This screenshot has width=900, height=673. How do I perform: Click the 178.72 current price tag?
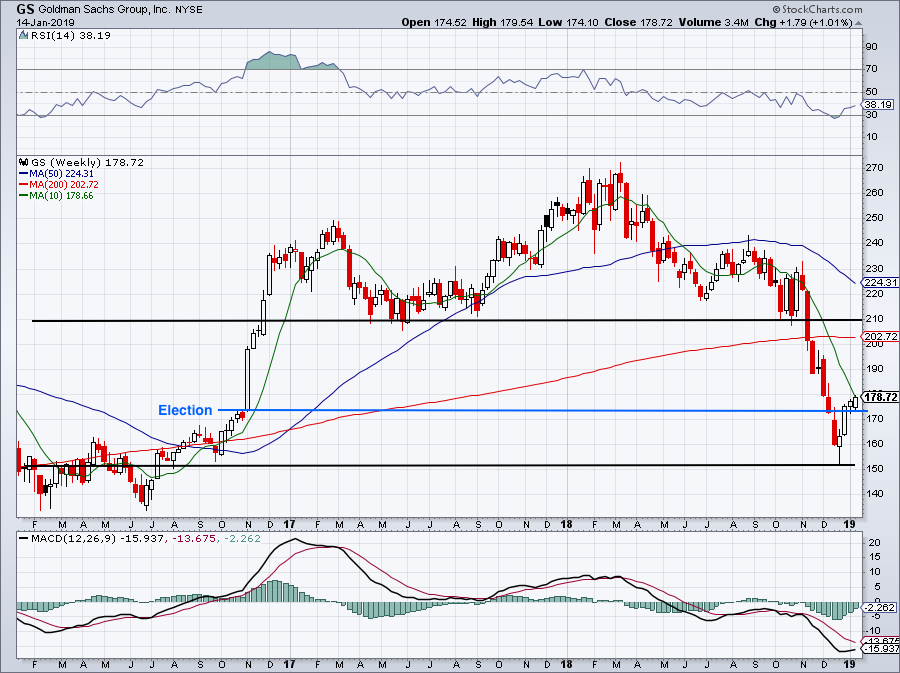click(878, 397)
